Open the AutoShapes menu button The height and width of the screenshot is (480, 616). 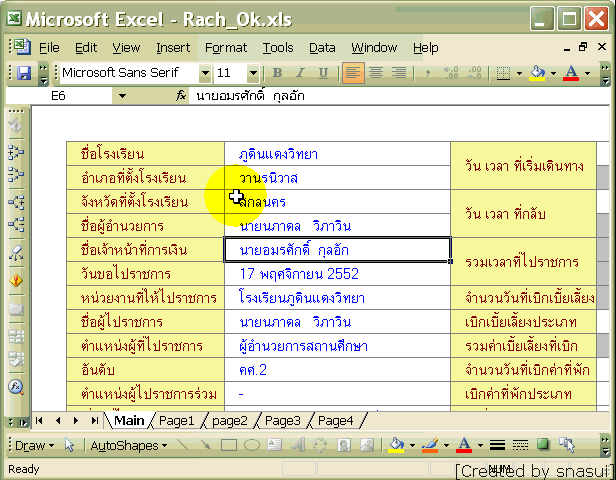click(125, 445)
